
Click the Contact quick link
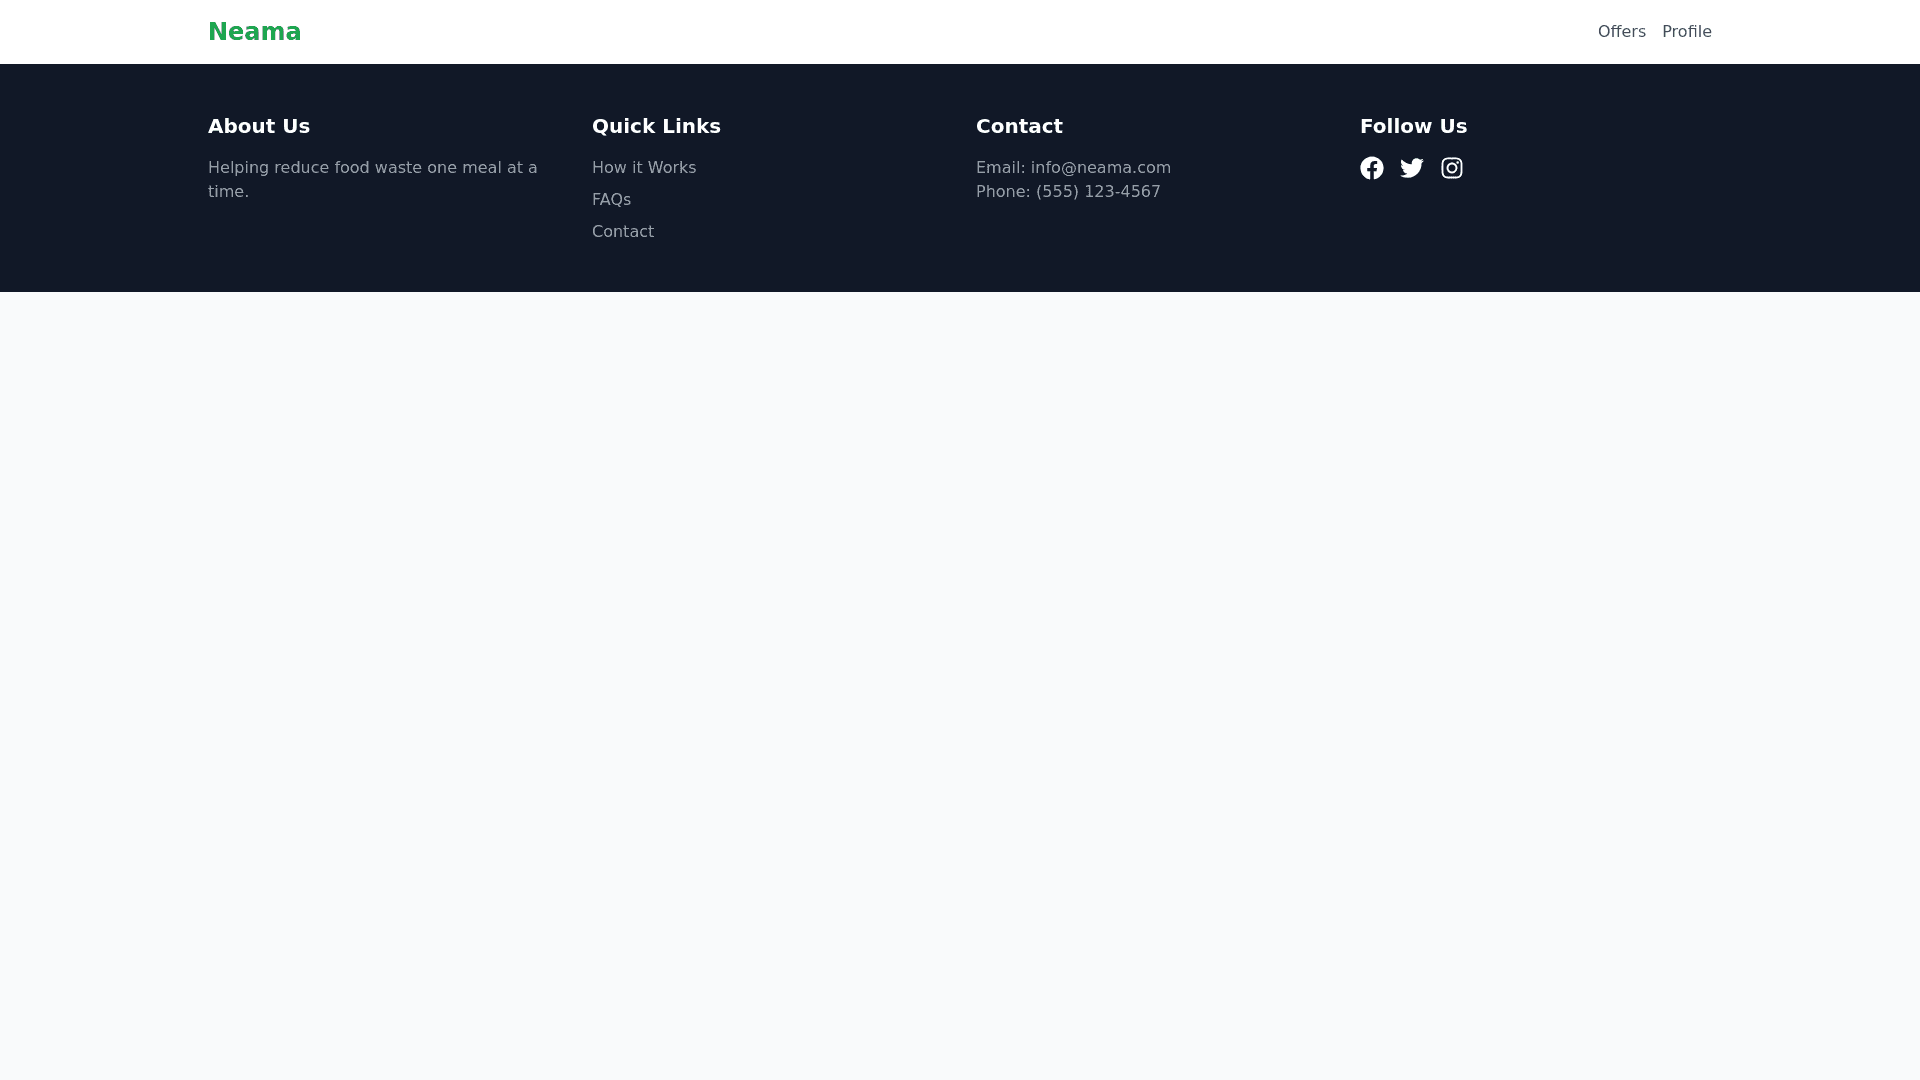(623, 231)
